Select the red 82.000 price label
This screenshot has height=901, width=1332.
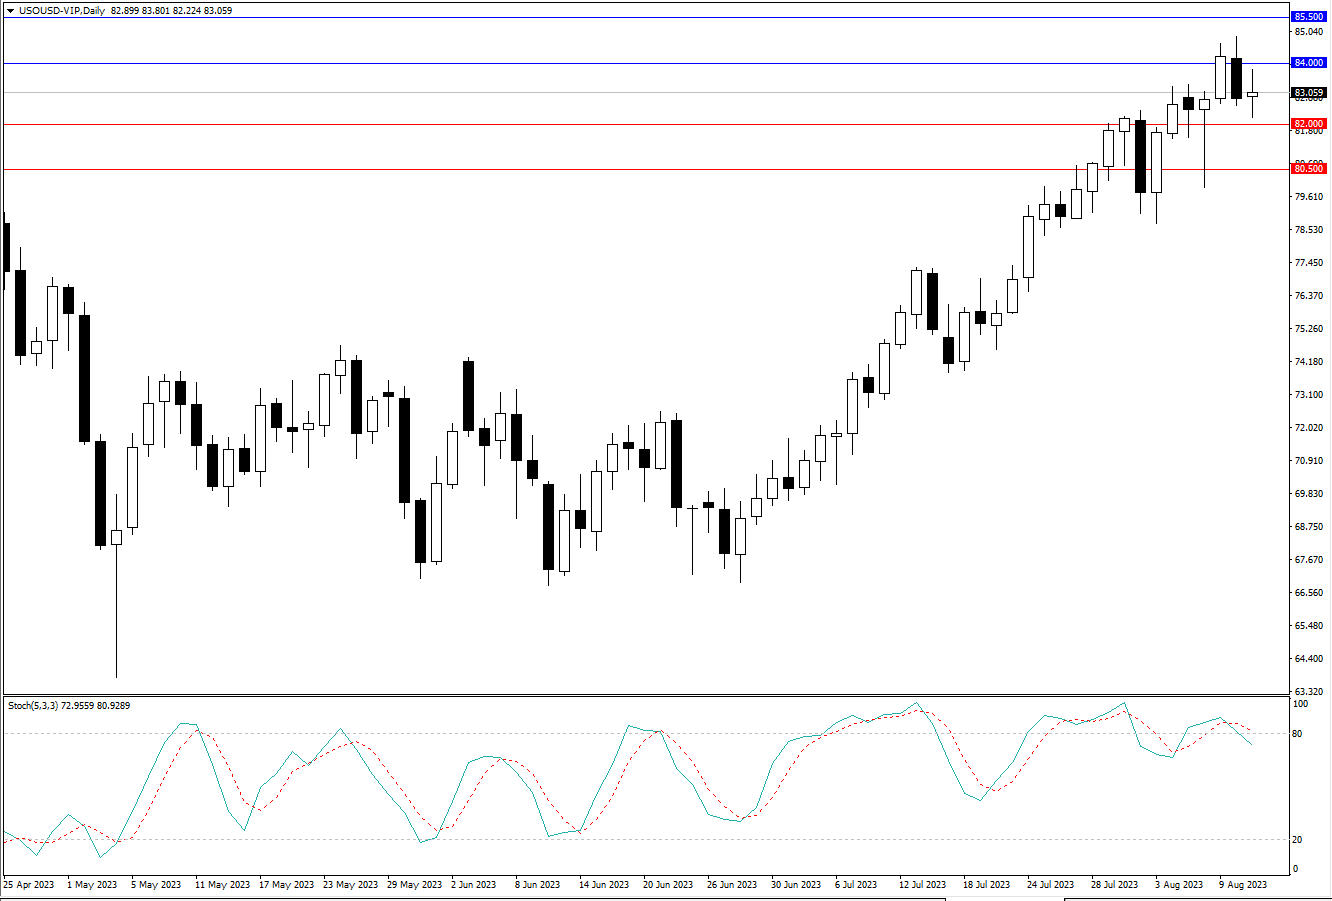point(1309,124)
